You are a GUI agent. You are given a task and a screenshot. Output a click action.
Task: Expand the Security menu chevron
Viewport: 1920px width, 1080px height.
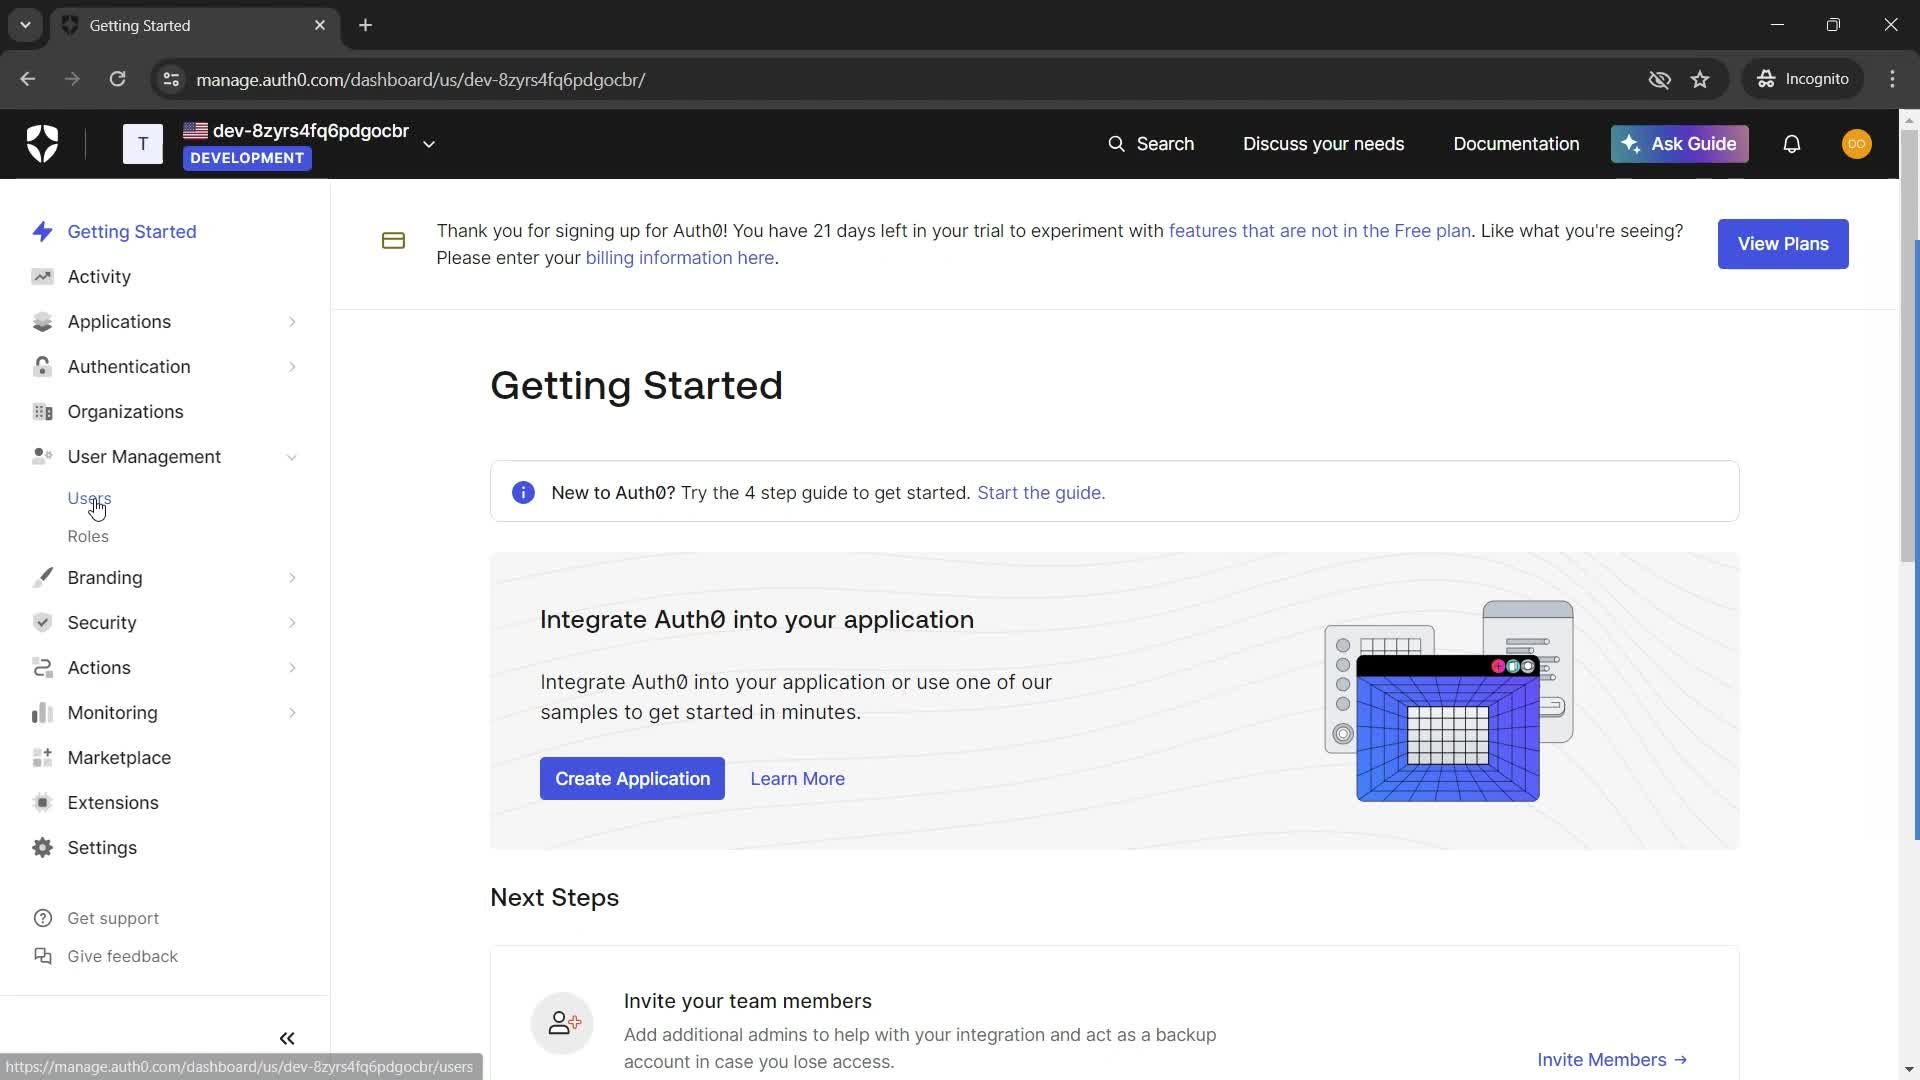click(292, 623)
